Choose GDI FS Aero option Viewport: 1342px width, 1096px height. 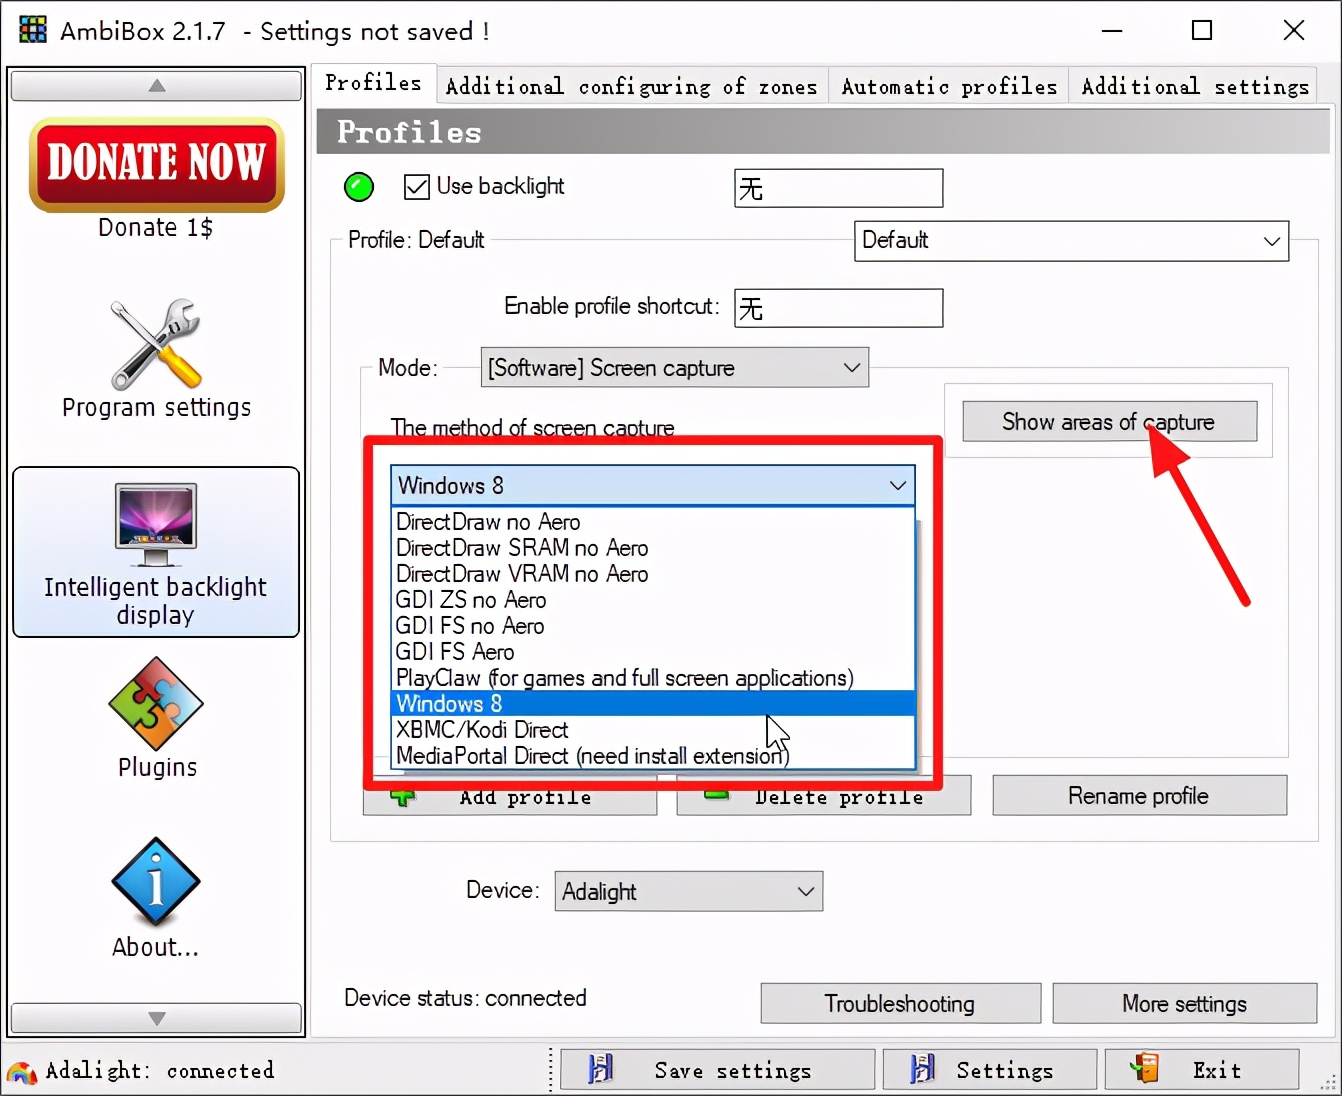tap(653, 652)
